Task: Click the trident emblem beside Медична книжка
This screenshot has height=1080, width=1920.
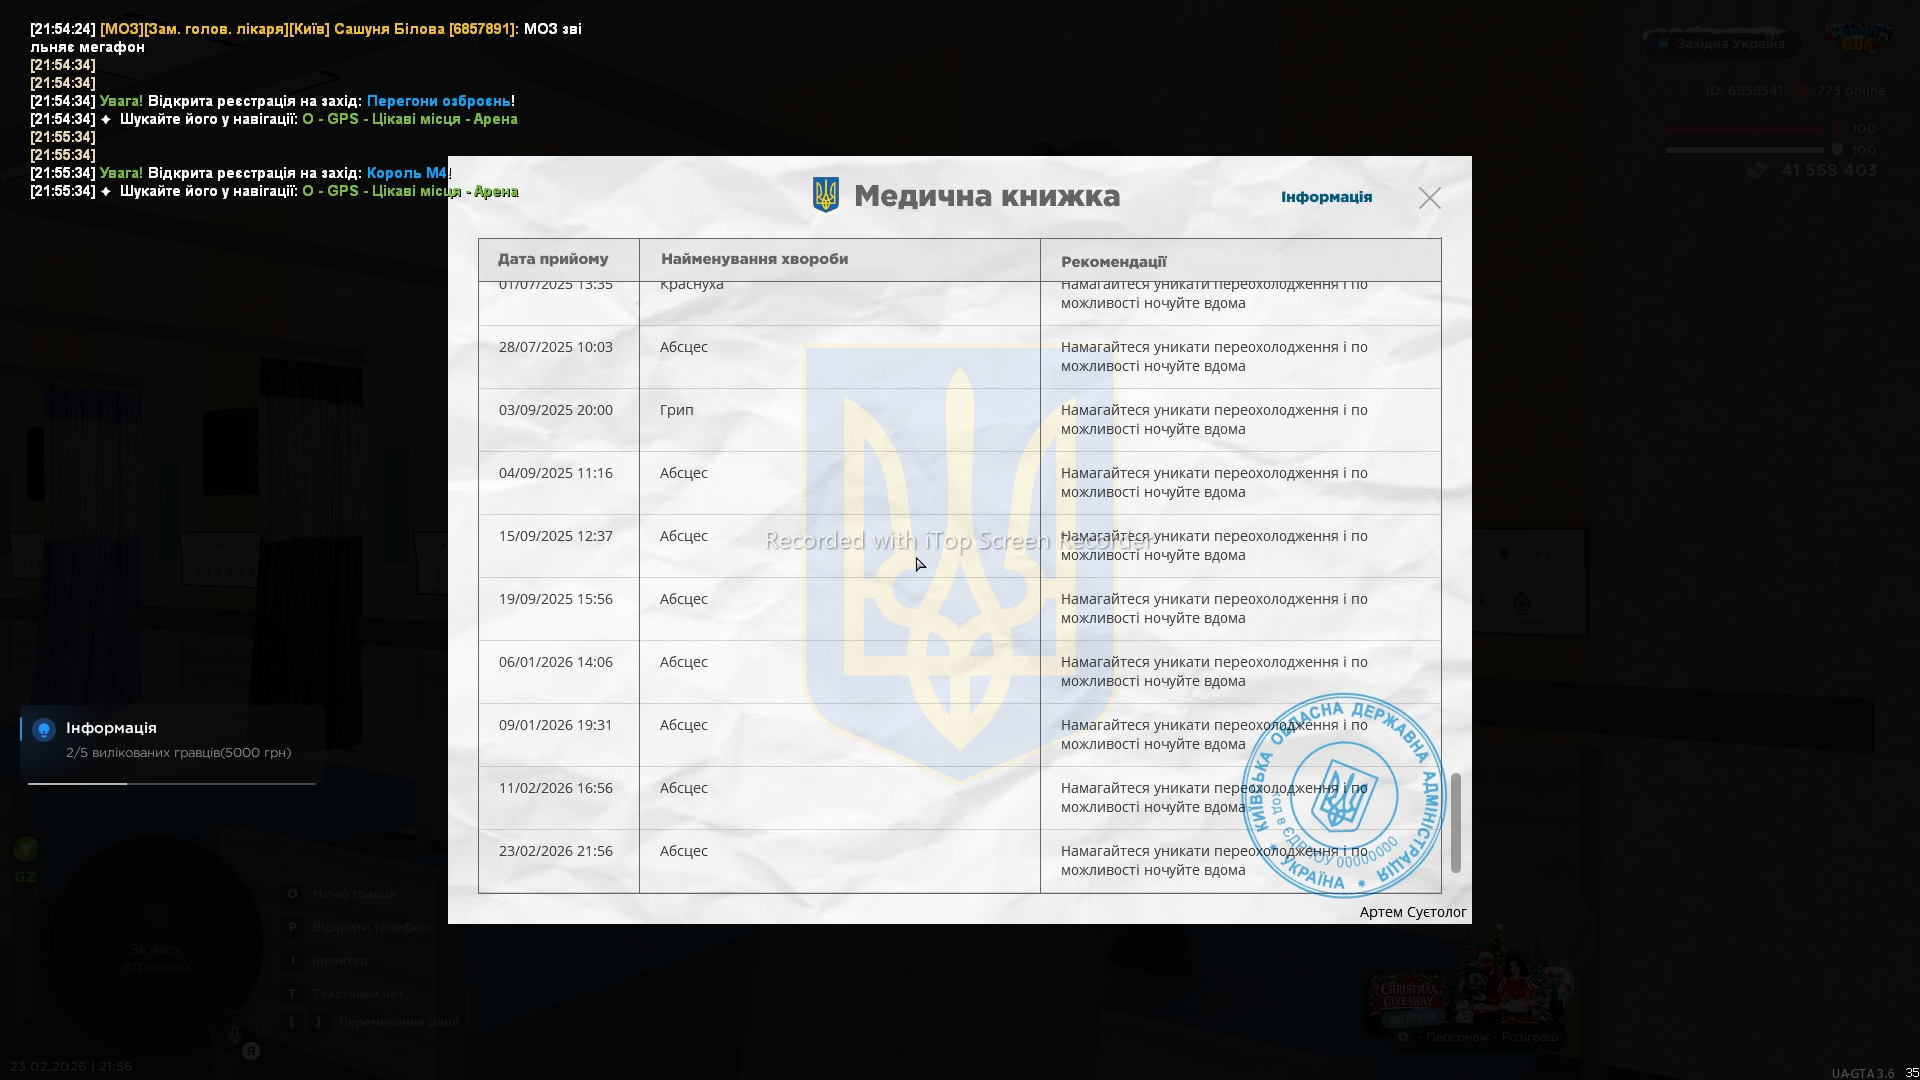Action: coord(826,195)
